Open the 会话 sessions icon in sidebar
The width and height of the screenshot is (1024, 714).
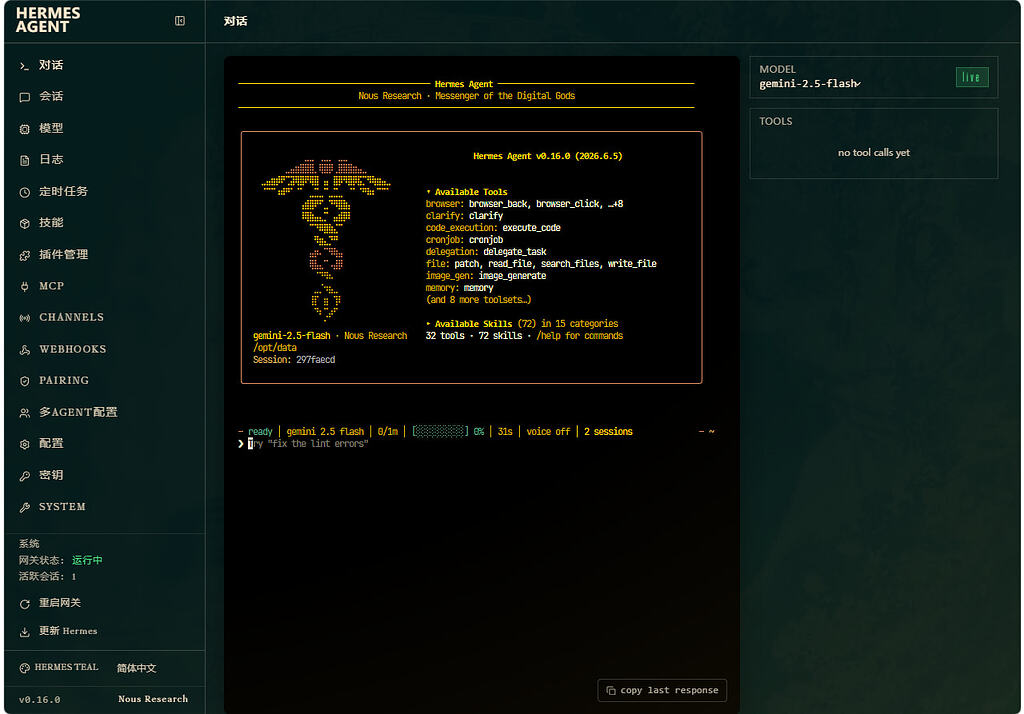(25, 97)
